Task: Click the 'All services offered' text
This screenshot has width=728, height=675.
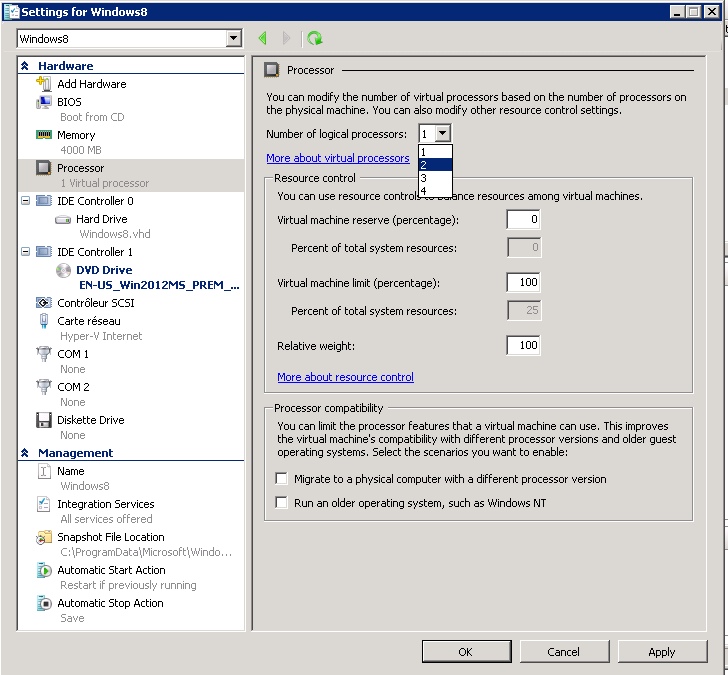Action: point(106,519)
